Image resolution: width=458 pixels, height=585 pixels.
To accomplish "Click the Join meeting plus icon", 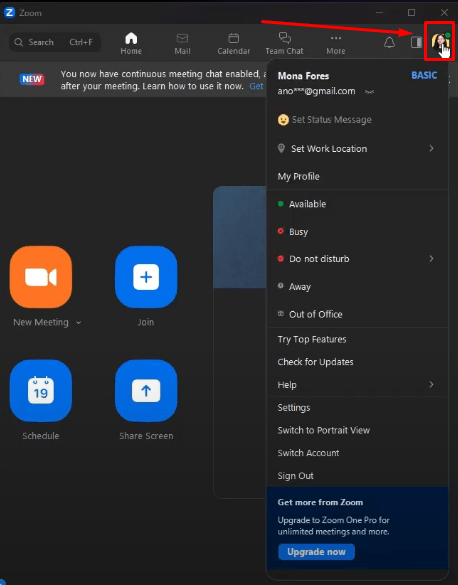I will tap(146, 277).
